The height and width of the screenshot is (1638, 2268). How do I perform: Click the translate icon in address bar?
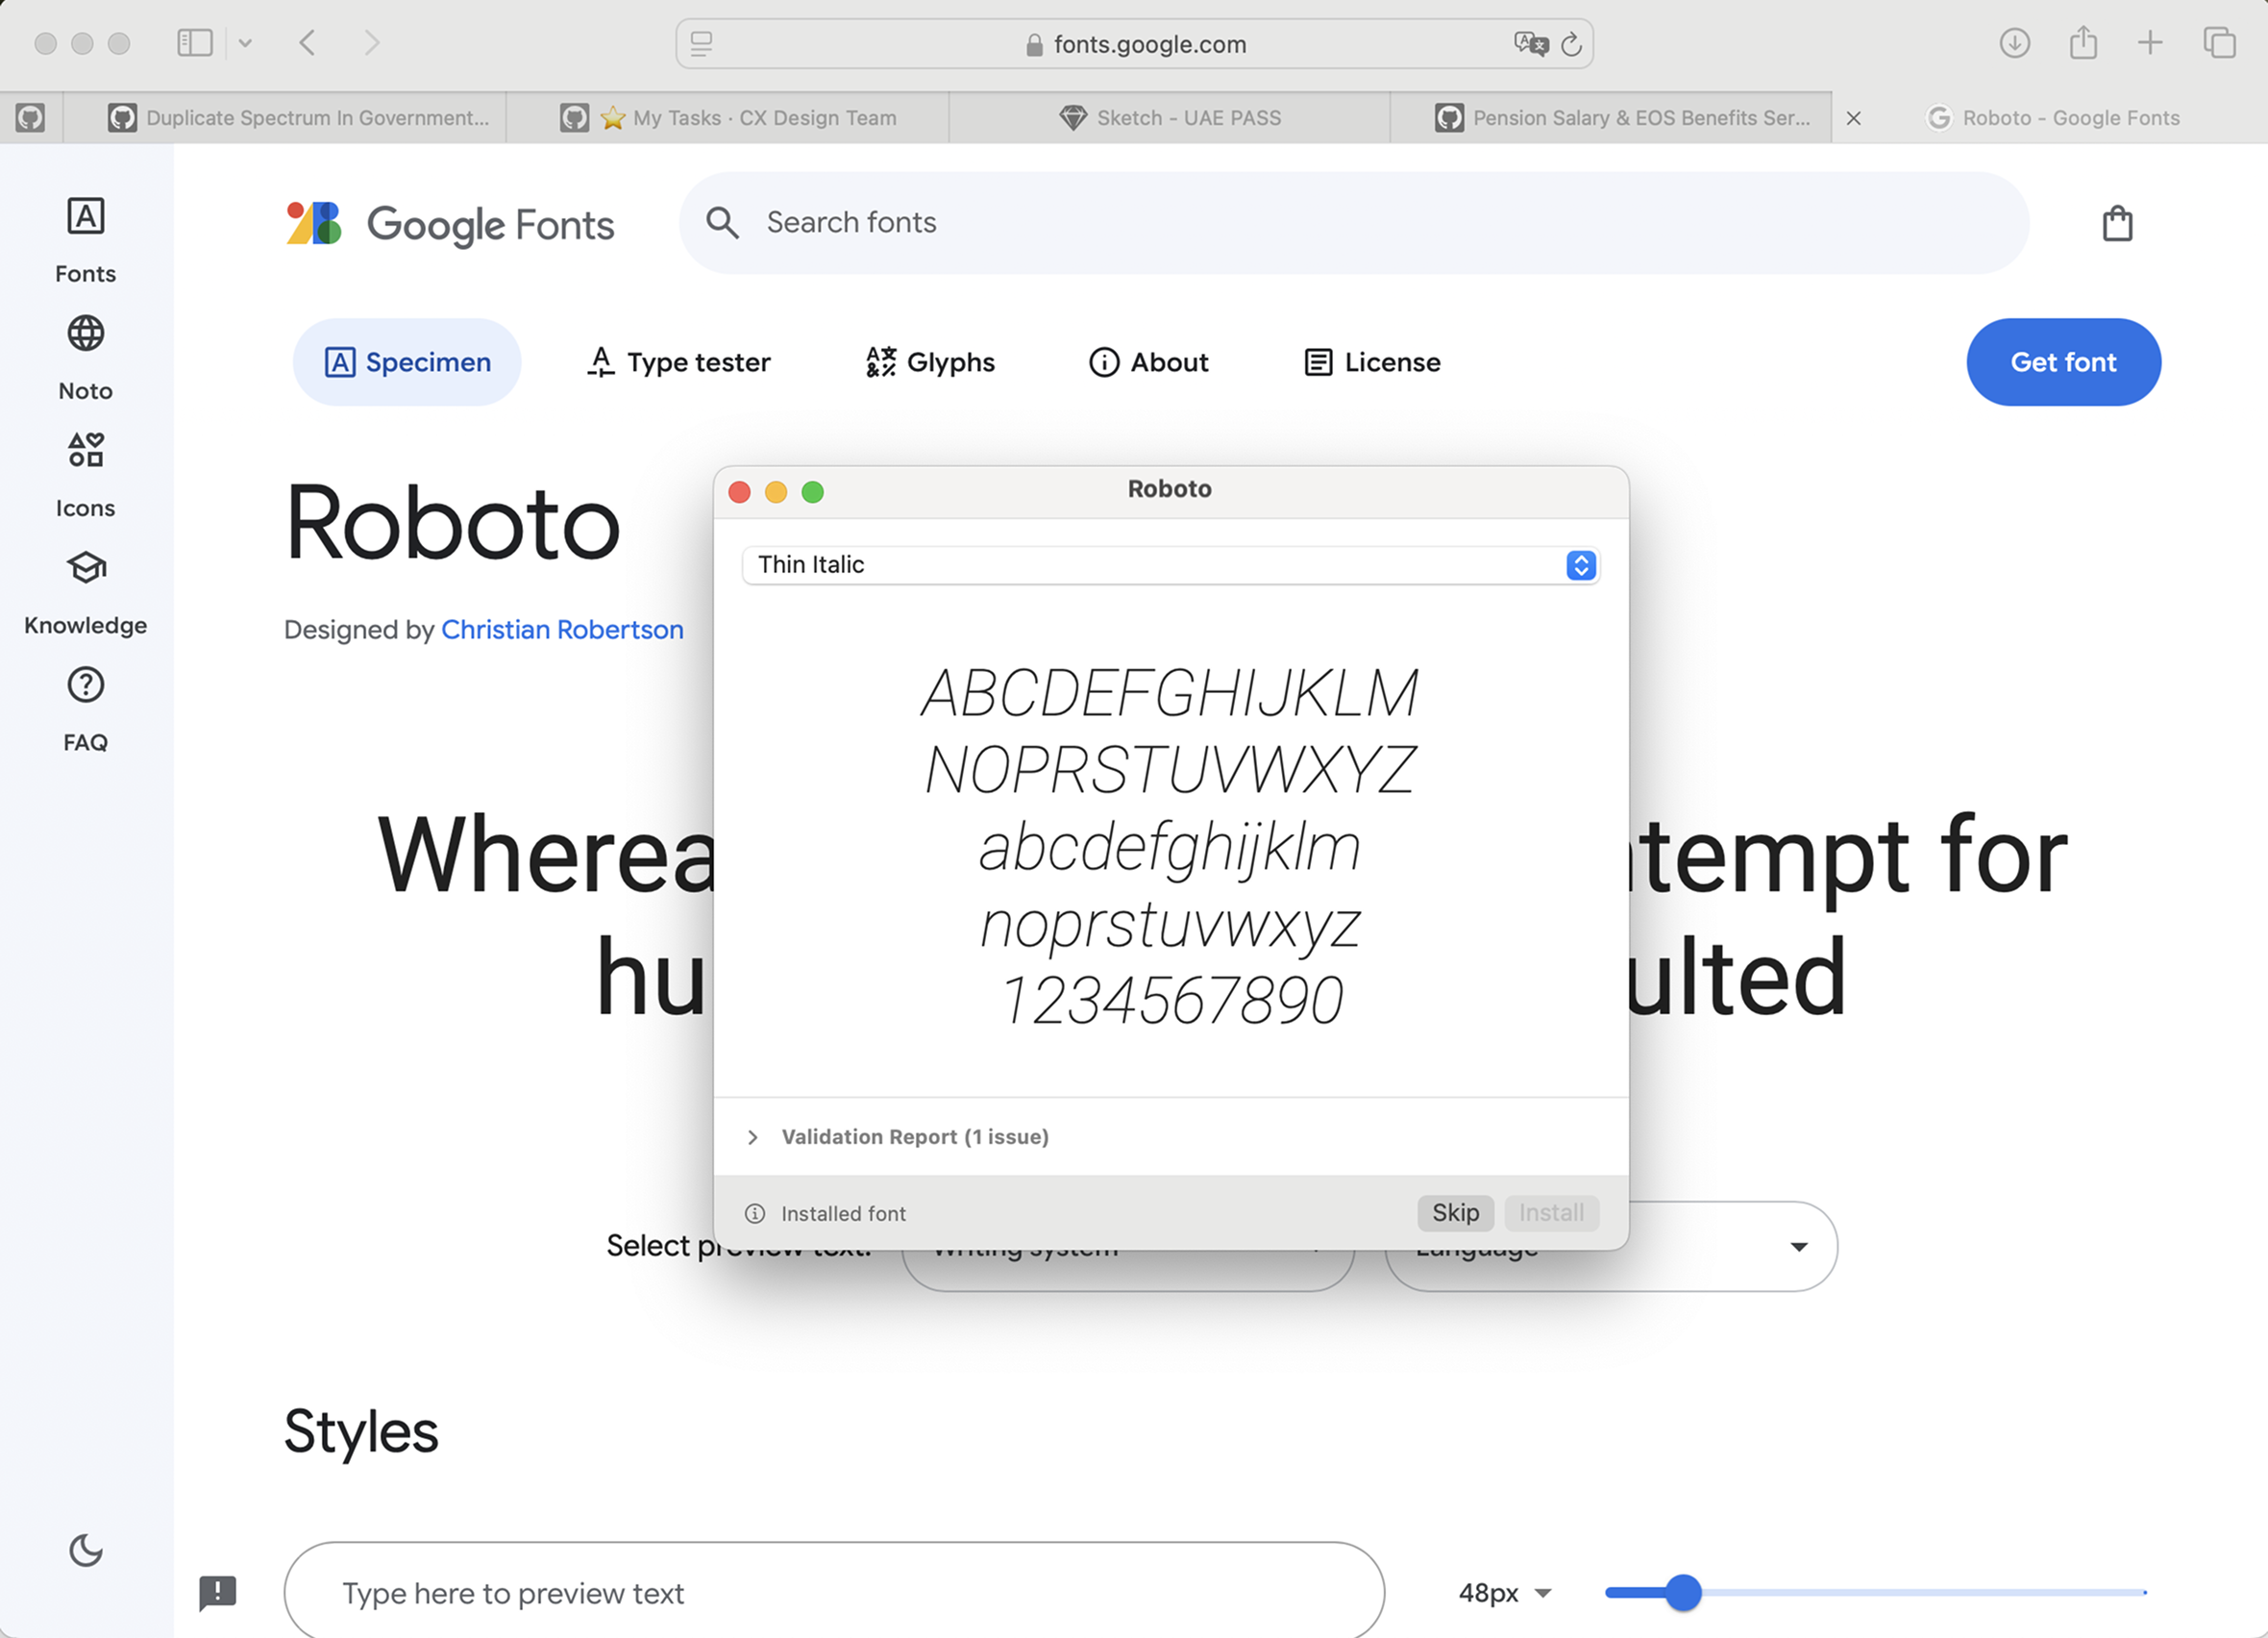click(x=1530, y=43)
